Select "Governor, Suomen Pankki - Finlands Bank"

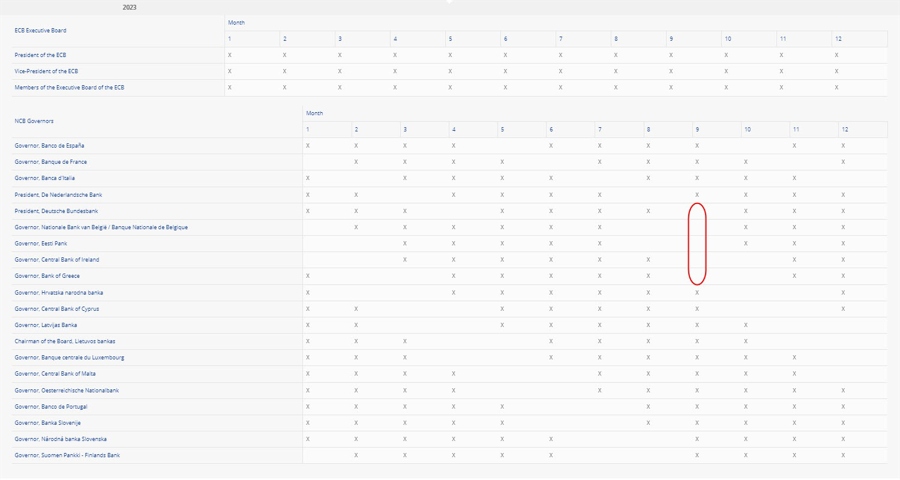(x=67, y=455)
